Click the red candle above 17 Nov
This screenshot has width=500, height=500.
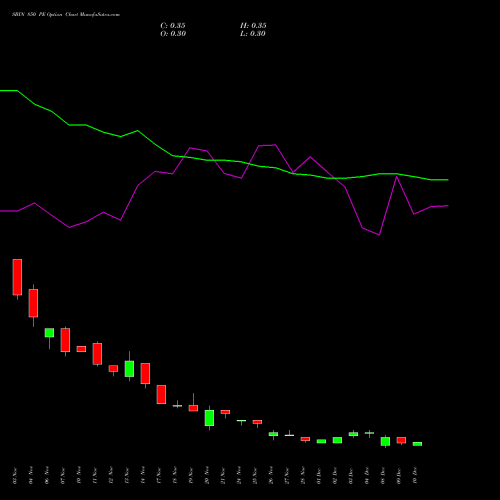[161, 394]
